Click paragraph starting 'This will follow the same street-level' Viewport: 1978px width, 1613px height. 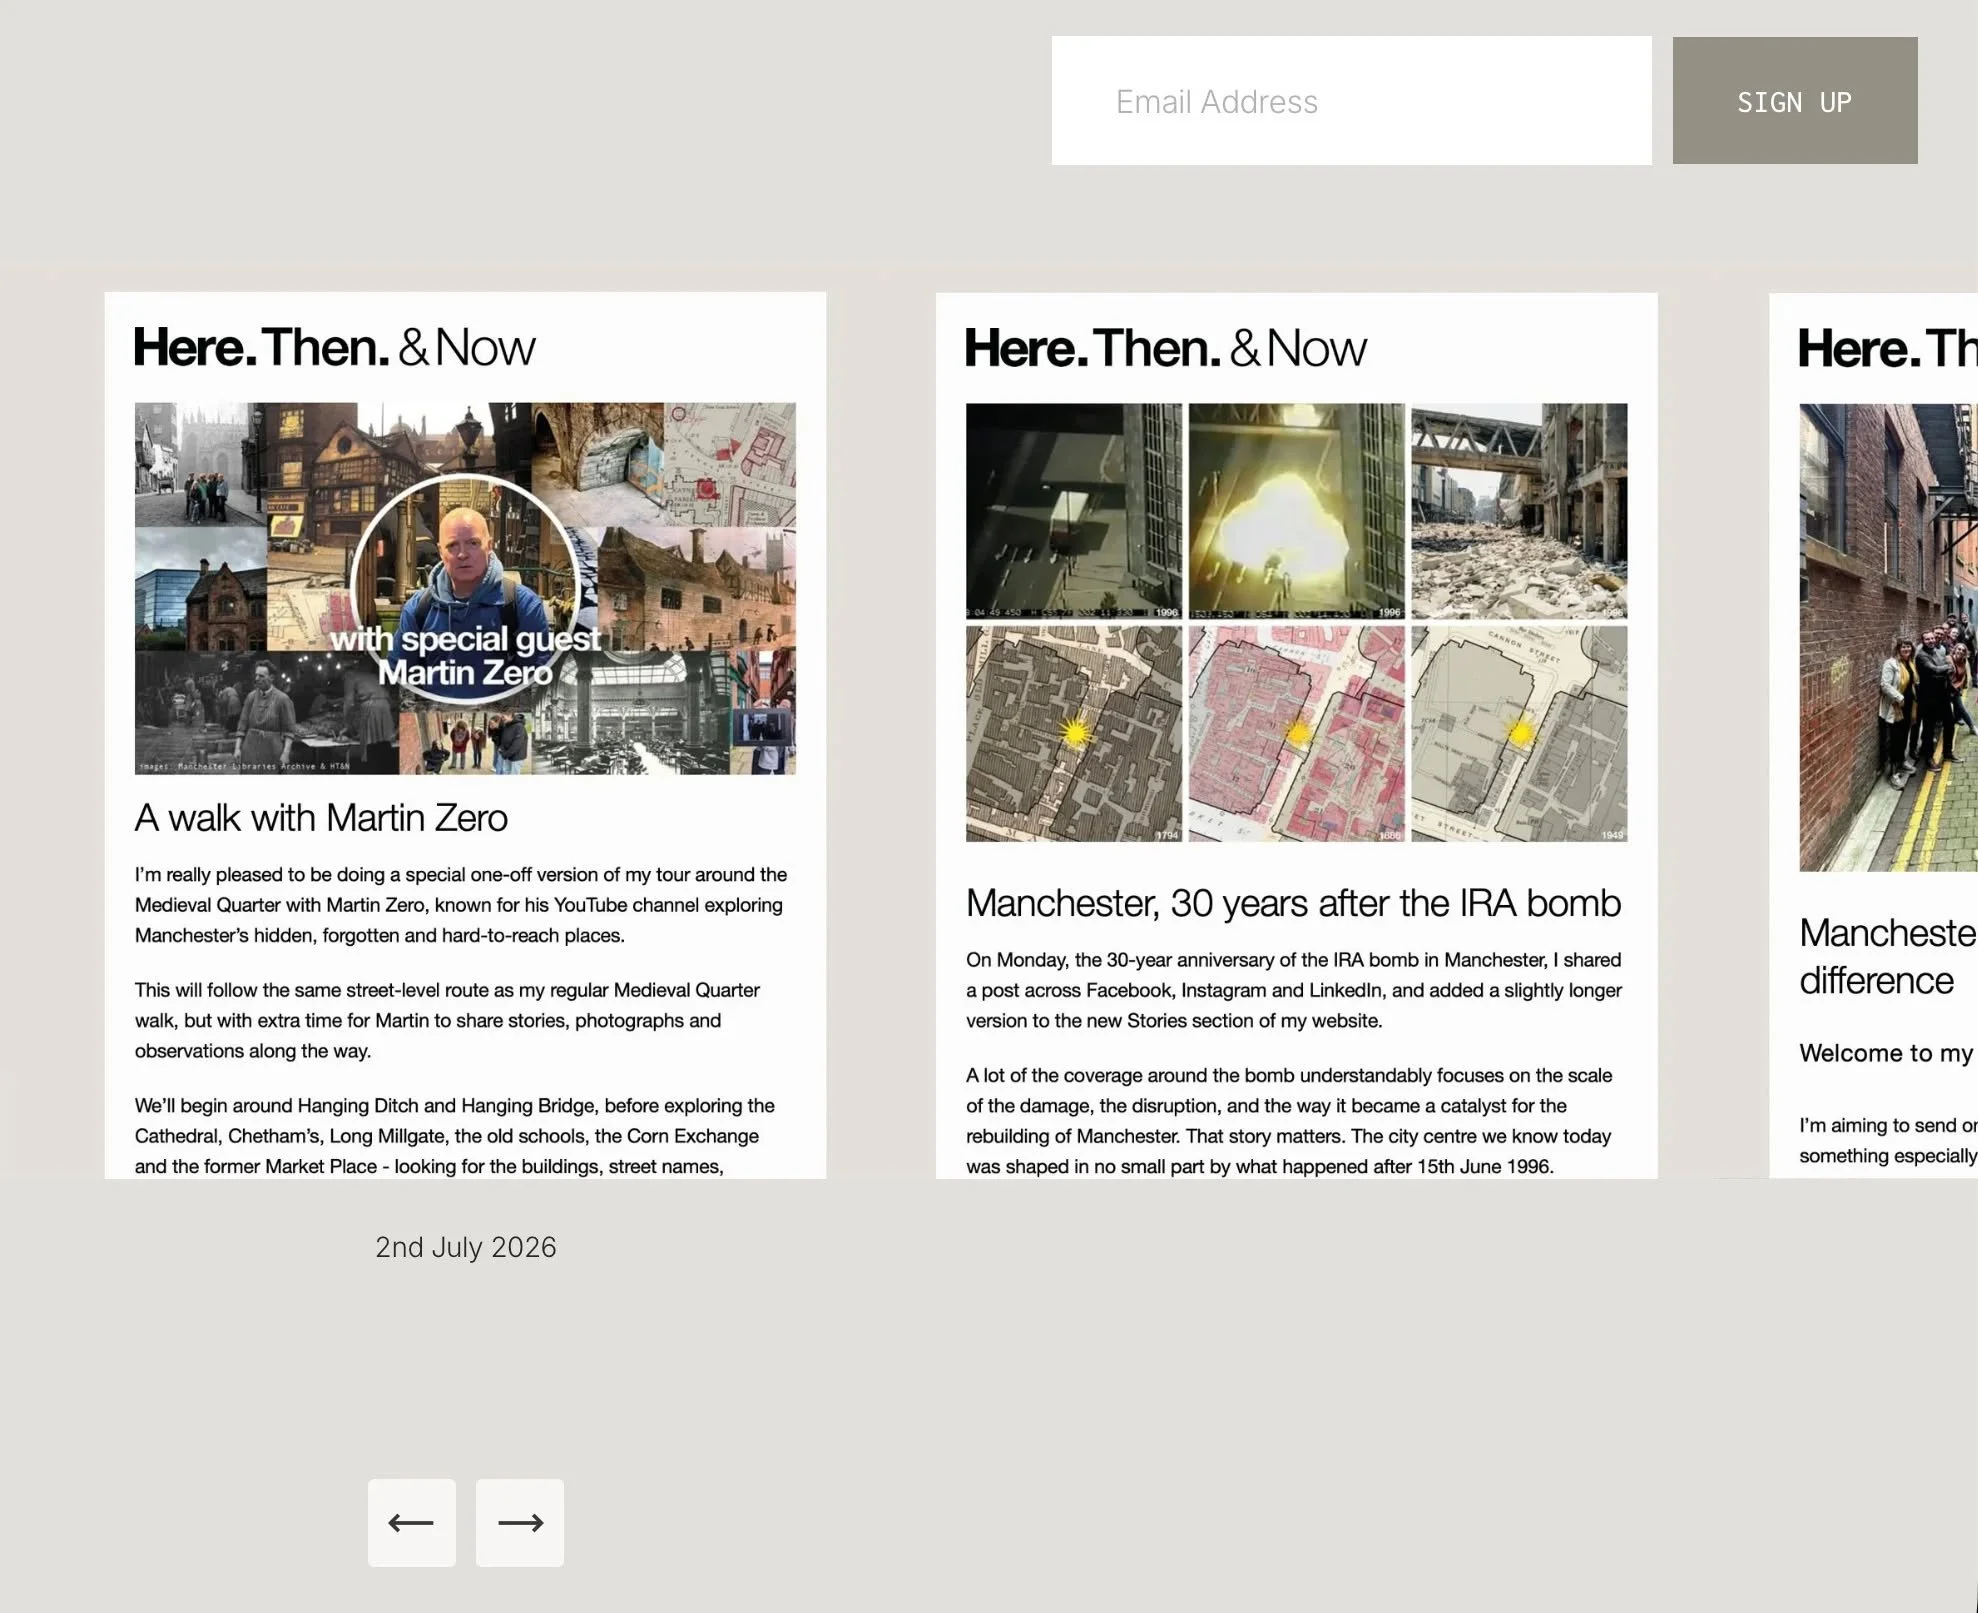pos(448,1020)
